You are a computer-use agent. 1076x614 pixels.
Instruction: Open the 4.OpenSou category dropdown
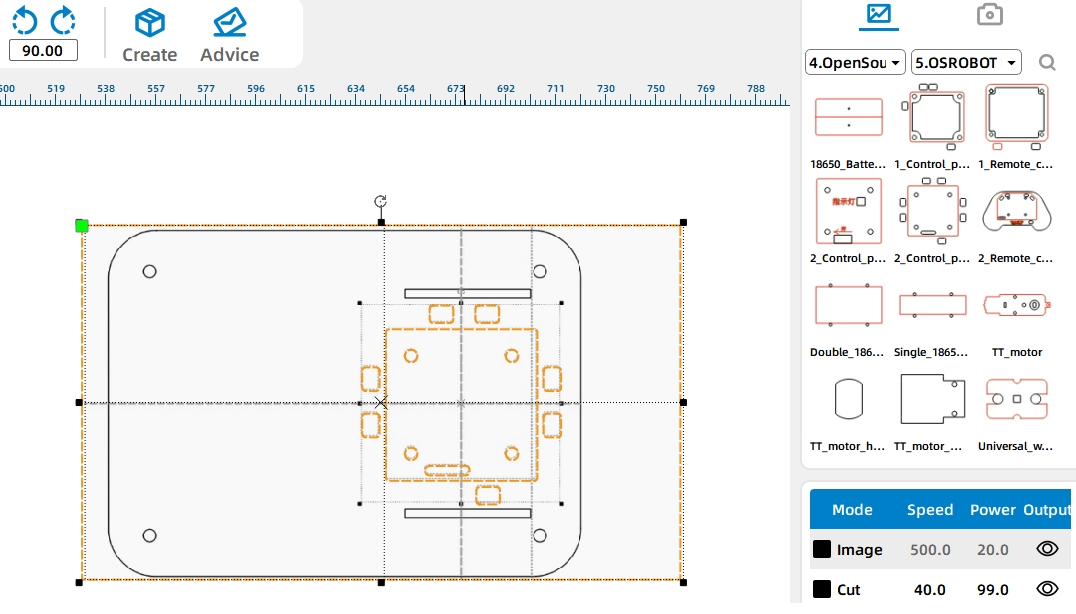[855, 62]
